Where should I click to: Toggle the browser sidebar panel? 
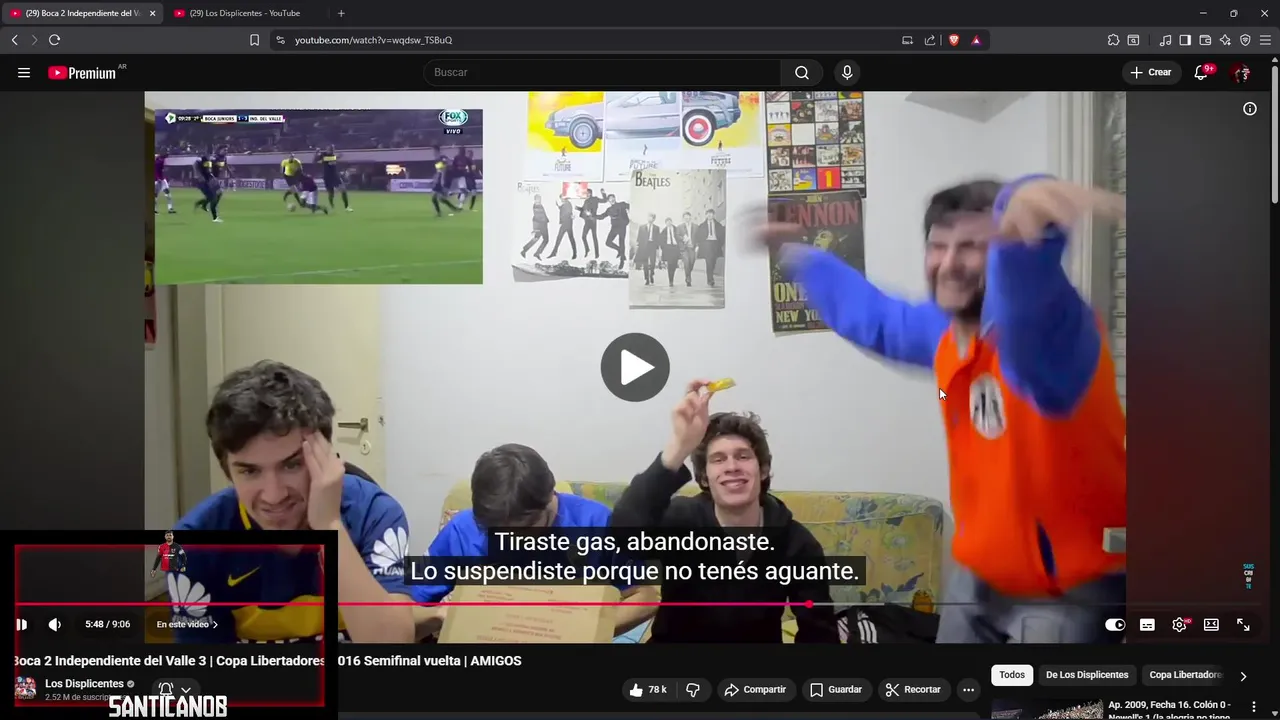click(1185, 40)
